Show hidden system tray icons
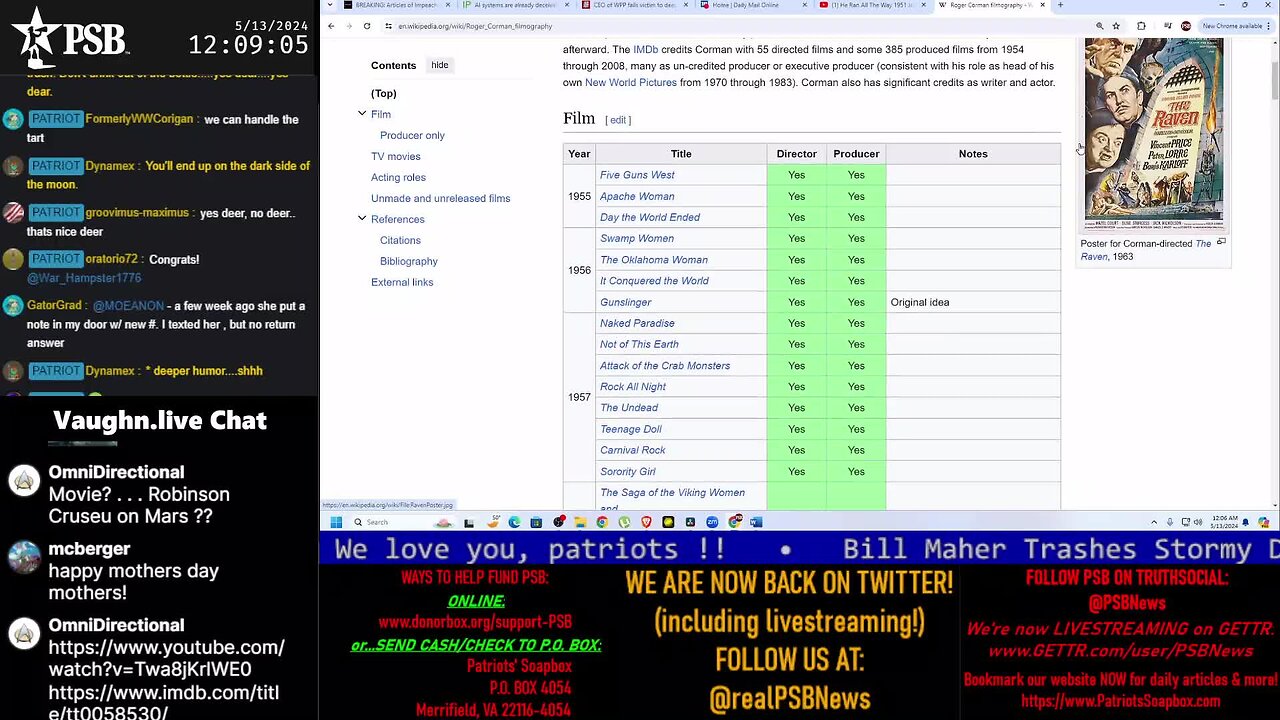Image resolution: width=1280 pixels, height=720 pixels. (1154, 522)
